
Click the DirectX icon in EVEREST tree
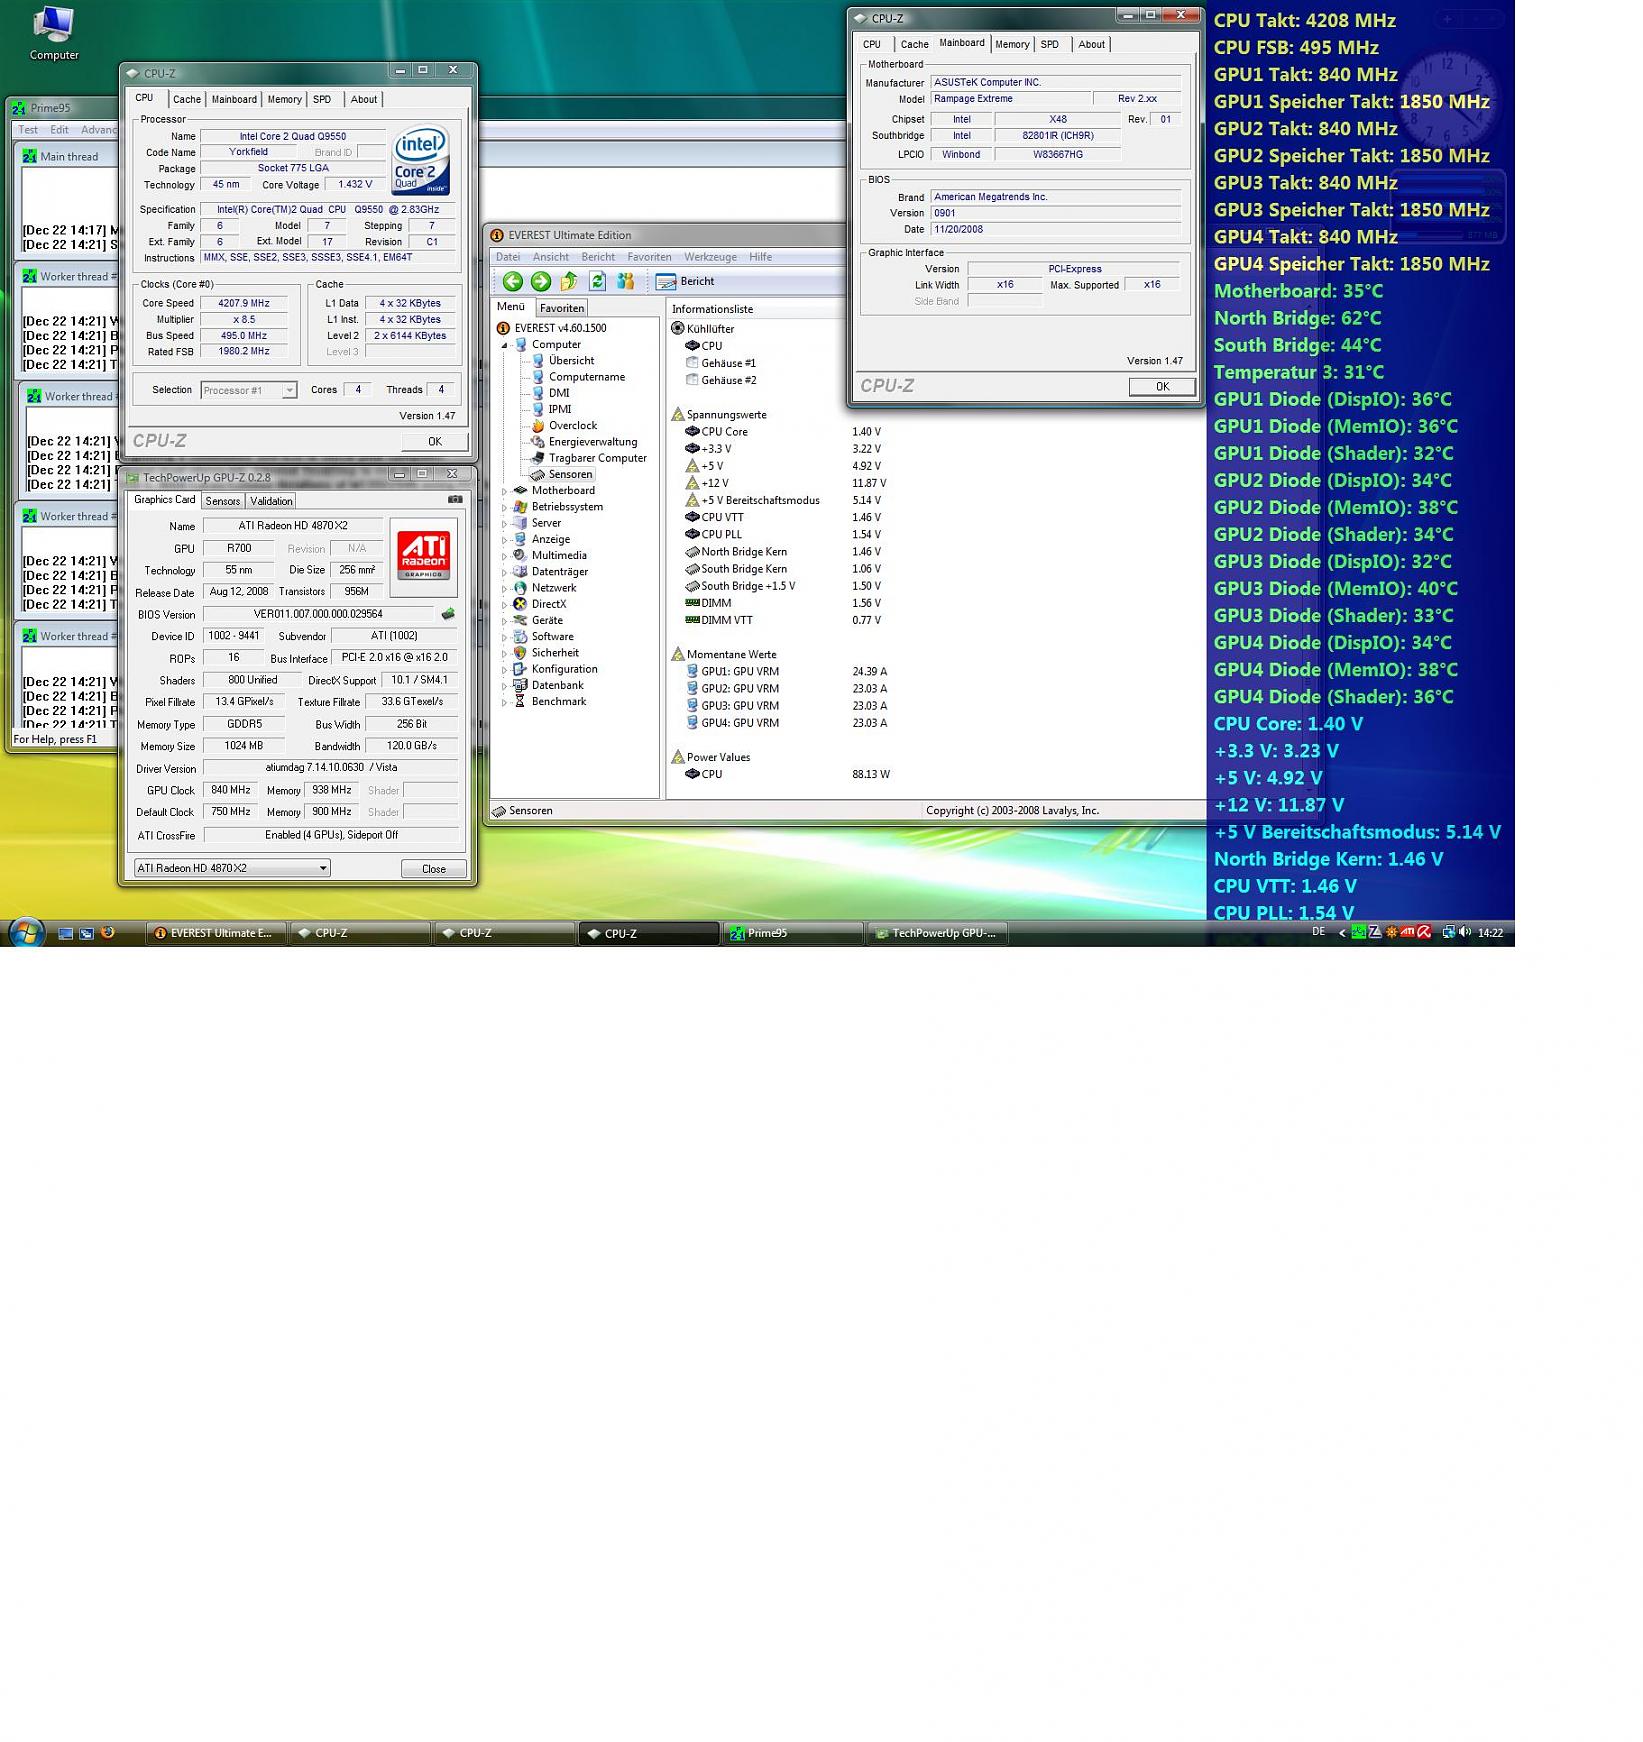pyautogui.click(x=520, y=604)
